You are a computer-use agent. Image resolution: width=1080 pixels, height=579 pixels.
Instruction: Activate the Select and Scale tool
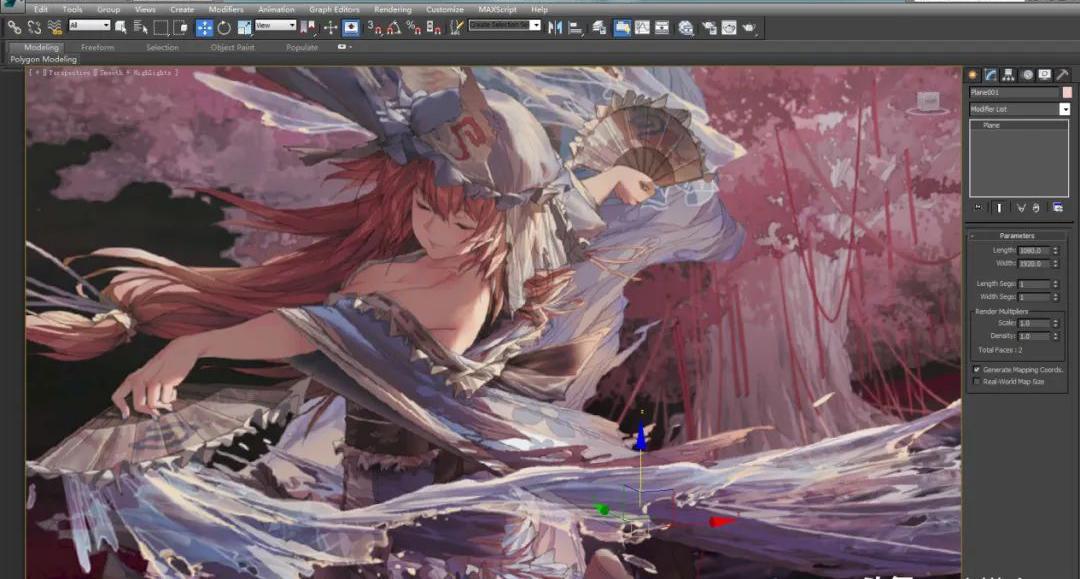[244, 28]
